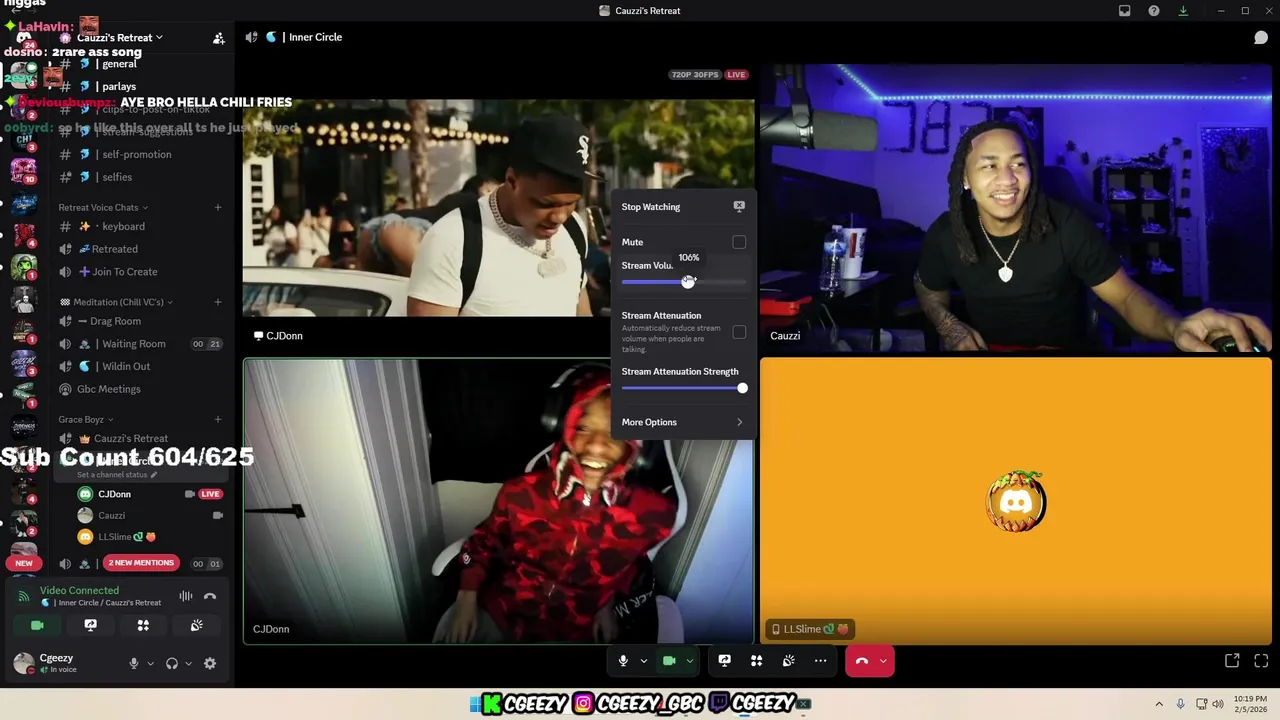Jump to 2 NEW MENTIONS pill
This screenshot has height=720, width=1280.
point(141,563)
